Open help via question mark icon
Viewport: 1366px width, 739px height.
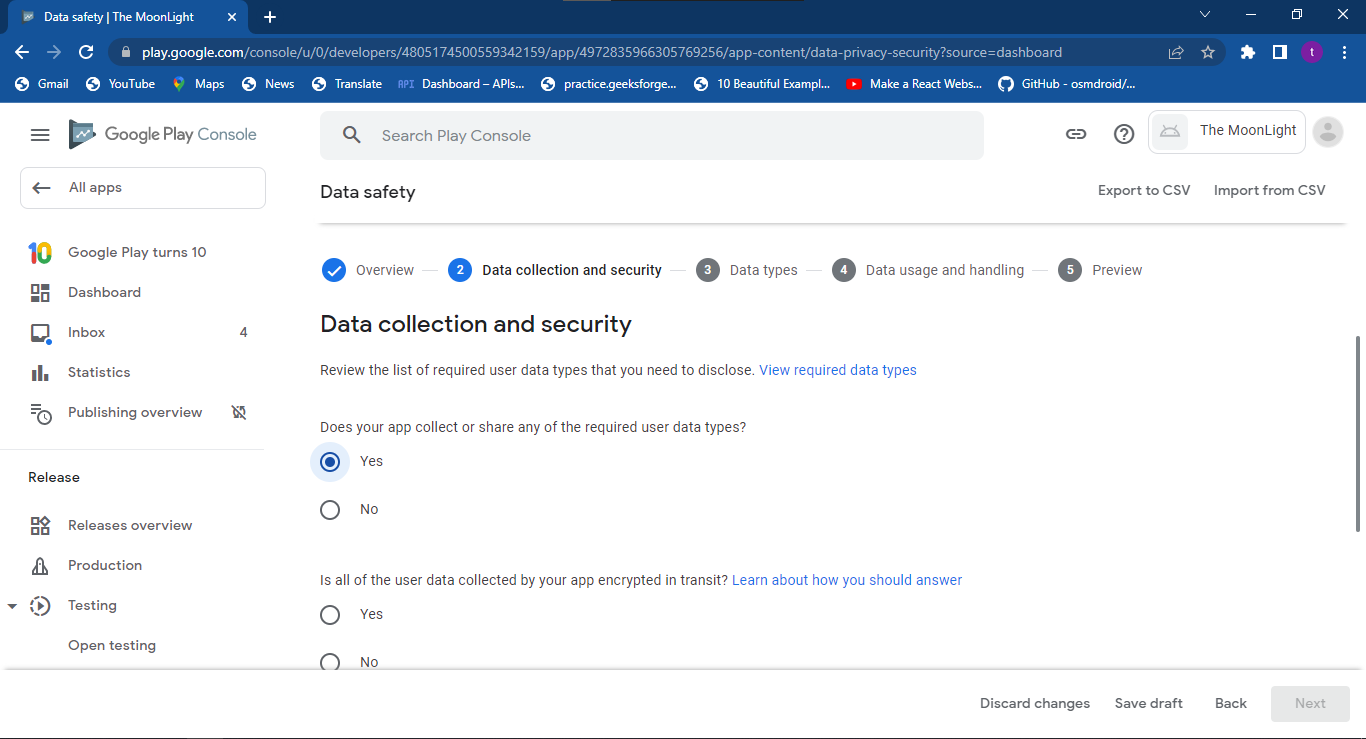click(1124, 134)
